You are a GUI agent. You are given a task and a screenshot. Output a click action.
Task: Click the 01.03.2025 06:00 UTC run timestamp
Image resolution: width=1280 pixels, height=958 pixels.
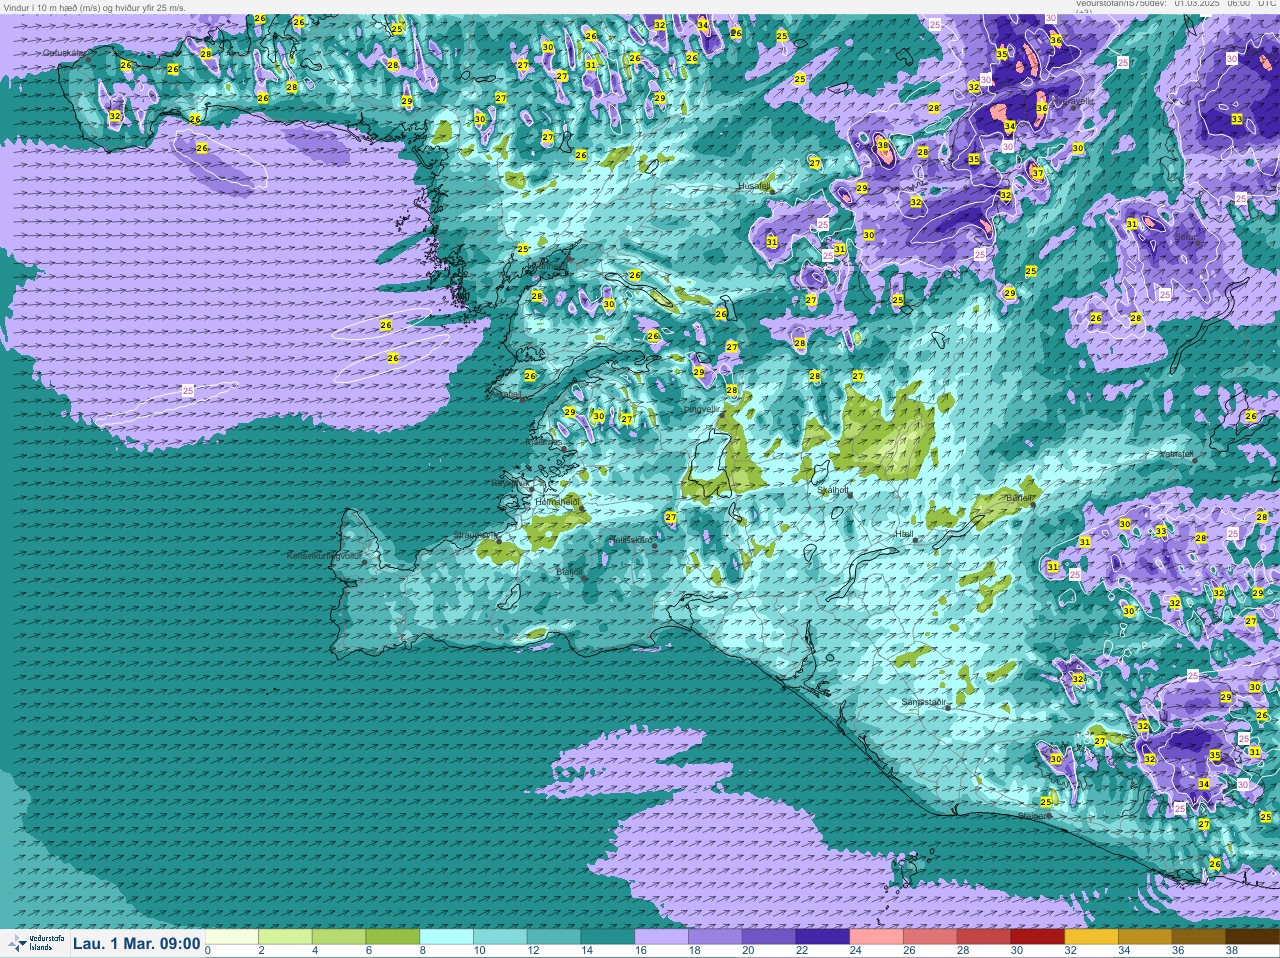(x=1225, y=4)
